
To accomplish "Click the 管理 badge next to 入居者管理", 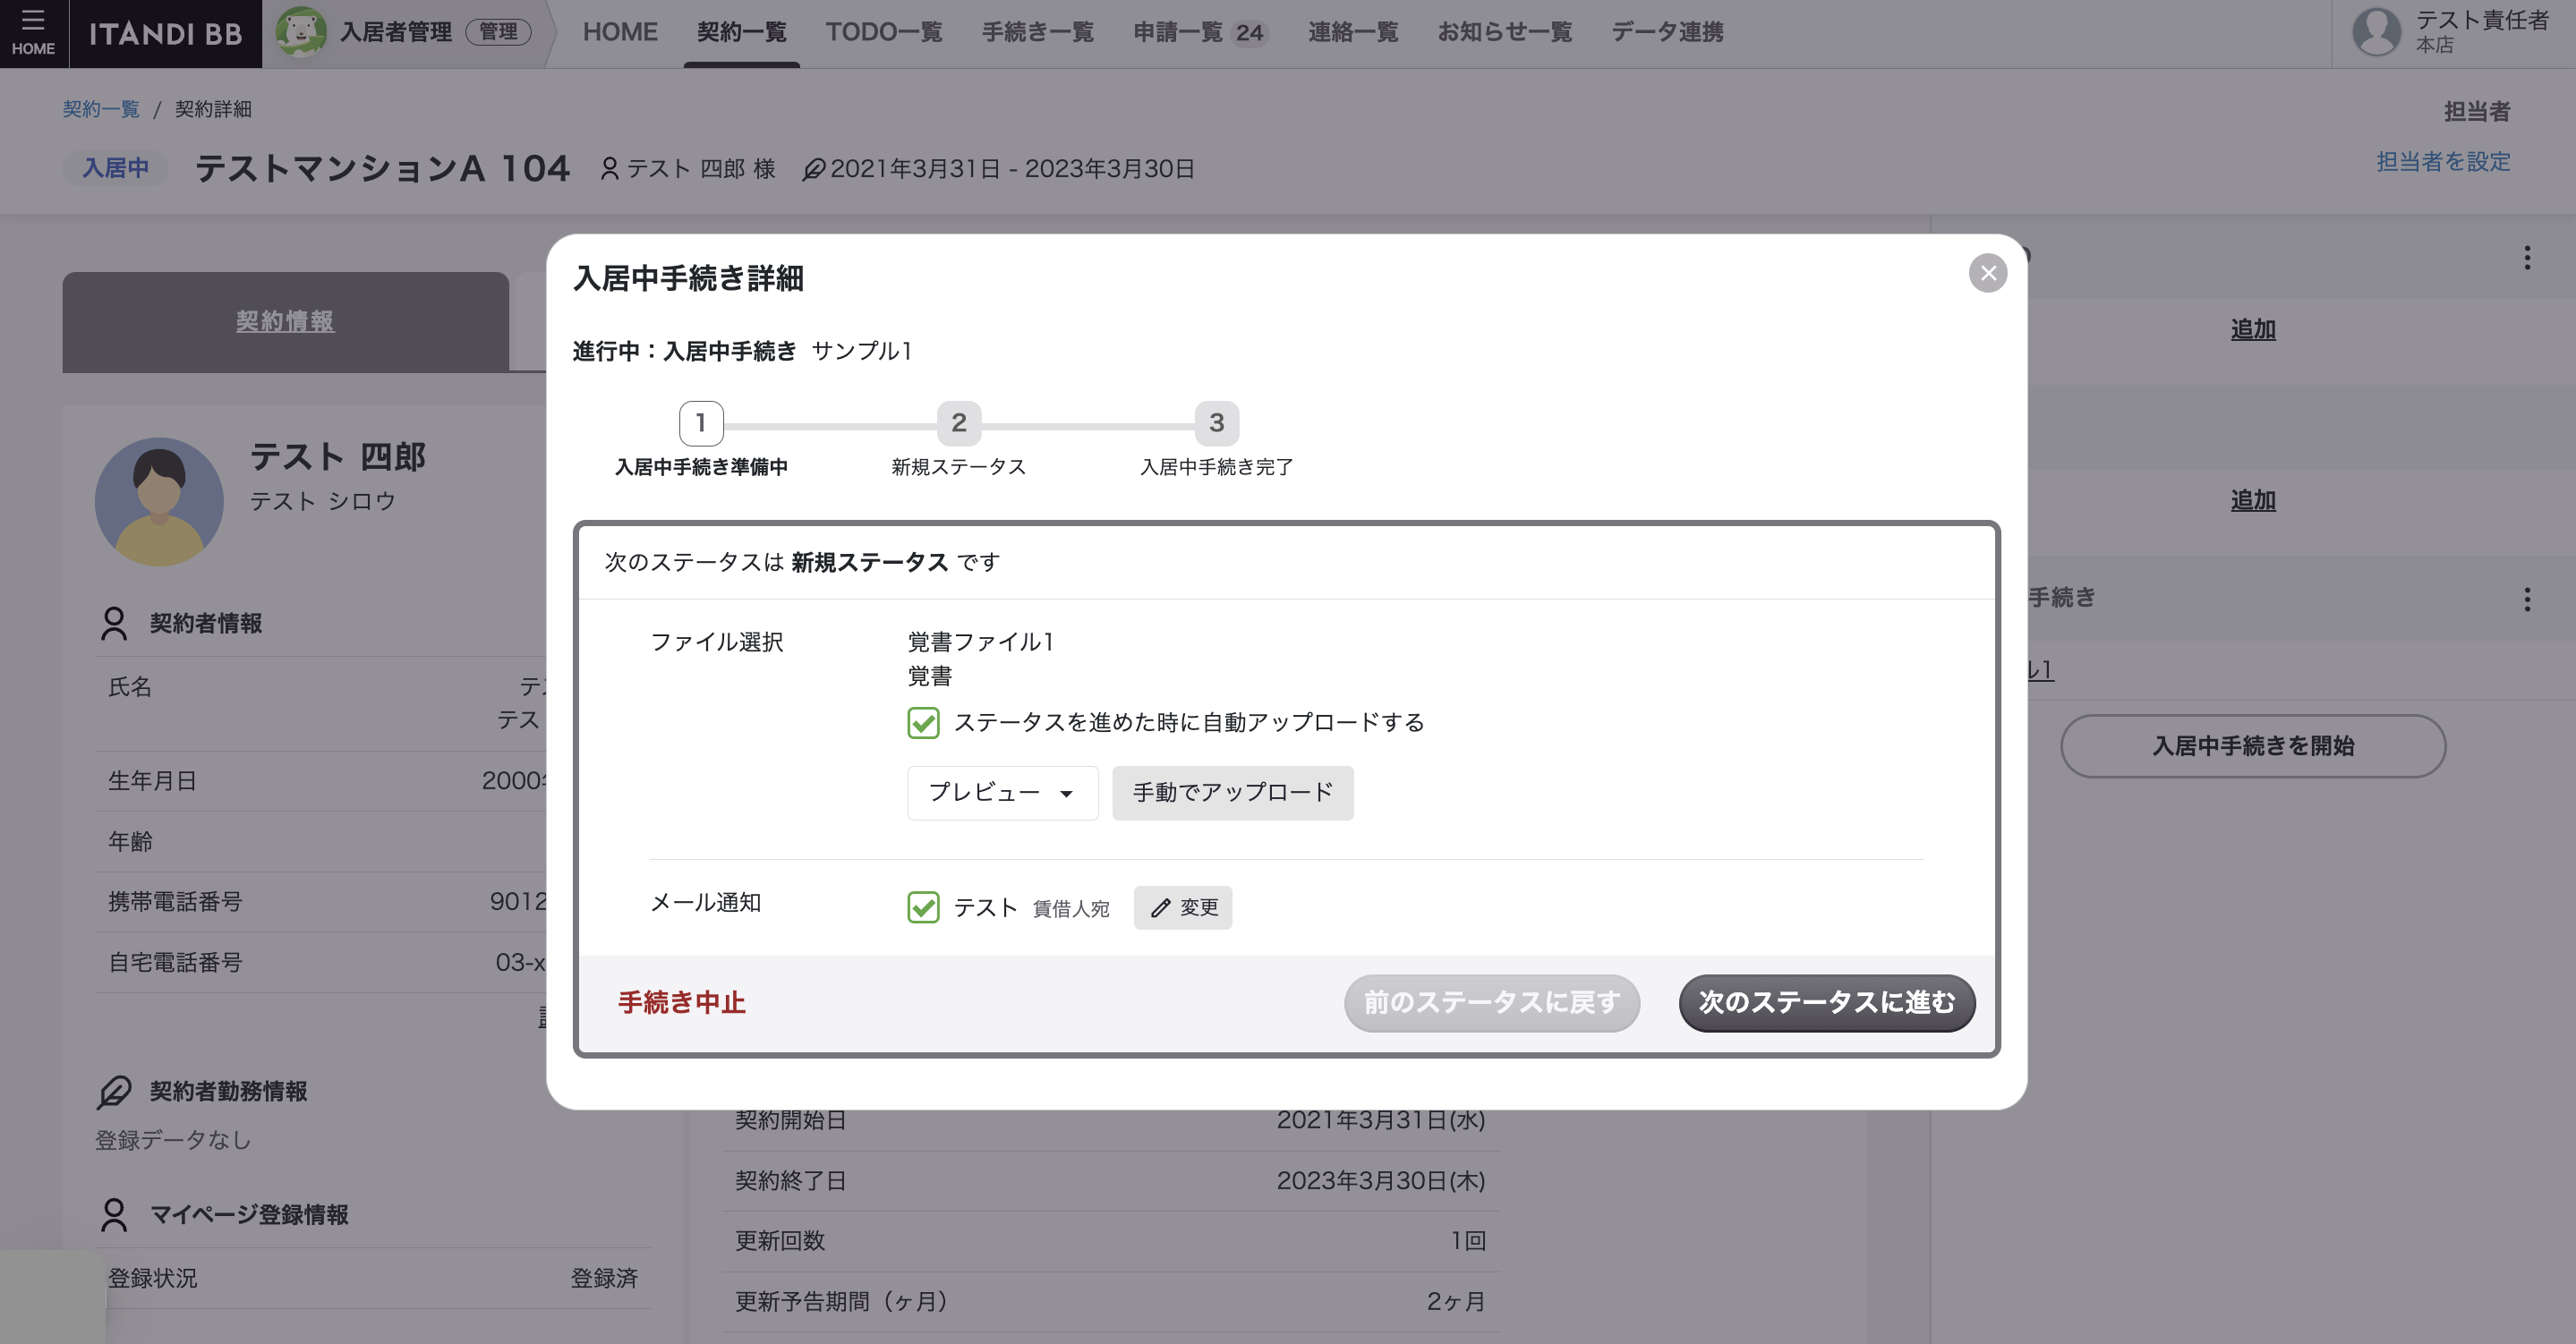I will point(498,32).
